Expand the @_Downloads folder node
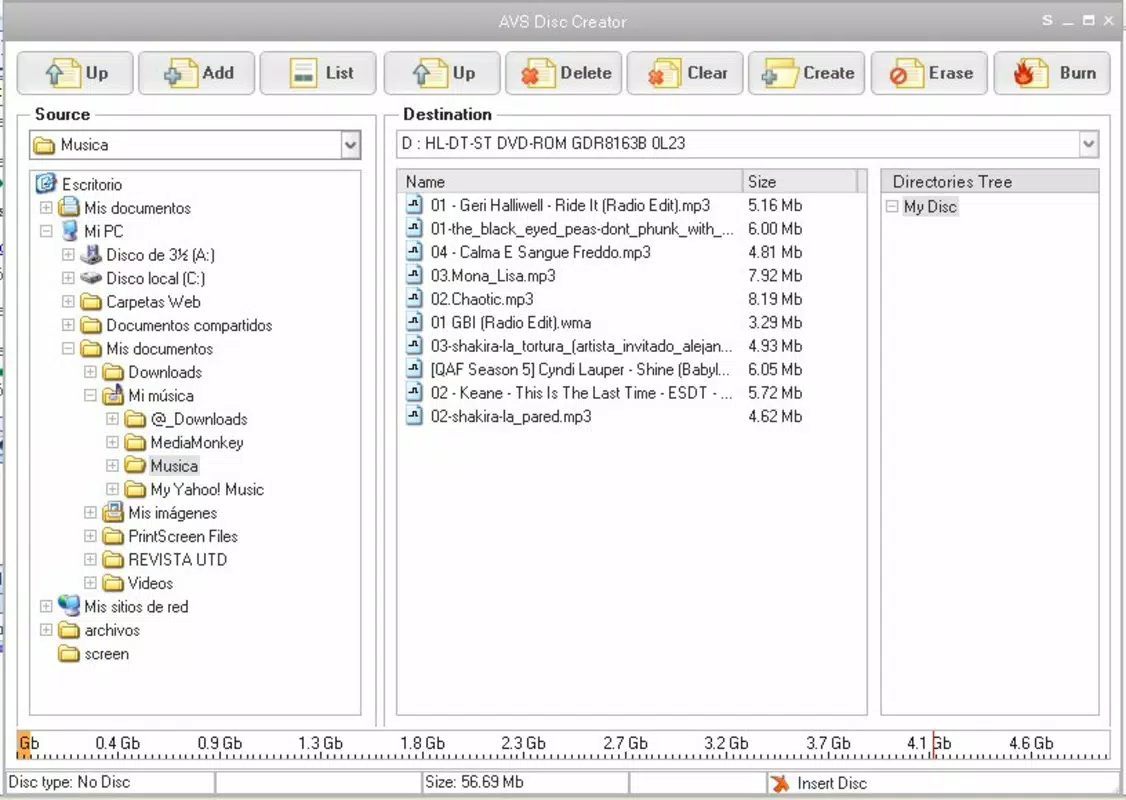1126x800 pixels. pyautogui.click(x=113, y=419)
